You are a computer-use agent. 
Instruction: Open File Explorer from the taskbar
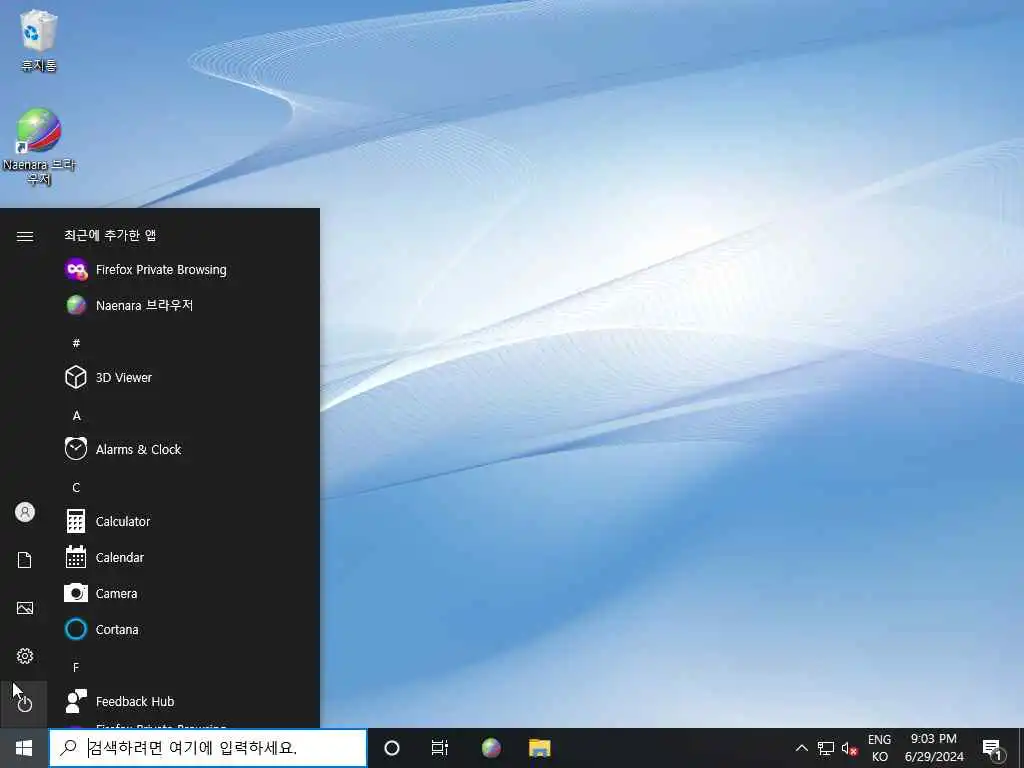539,748
